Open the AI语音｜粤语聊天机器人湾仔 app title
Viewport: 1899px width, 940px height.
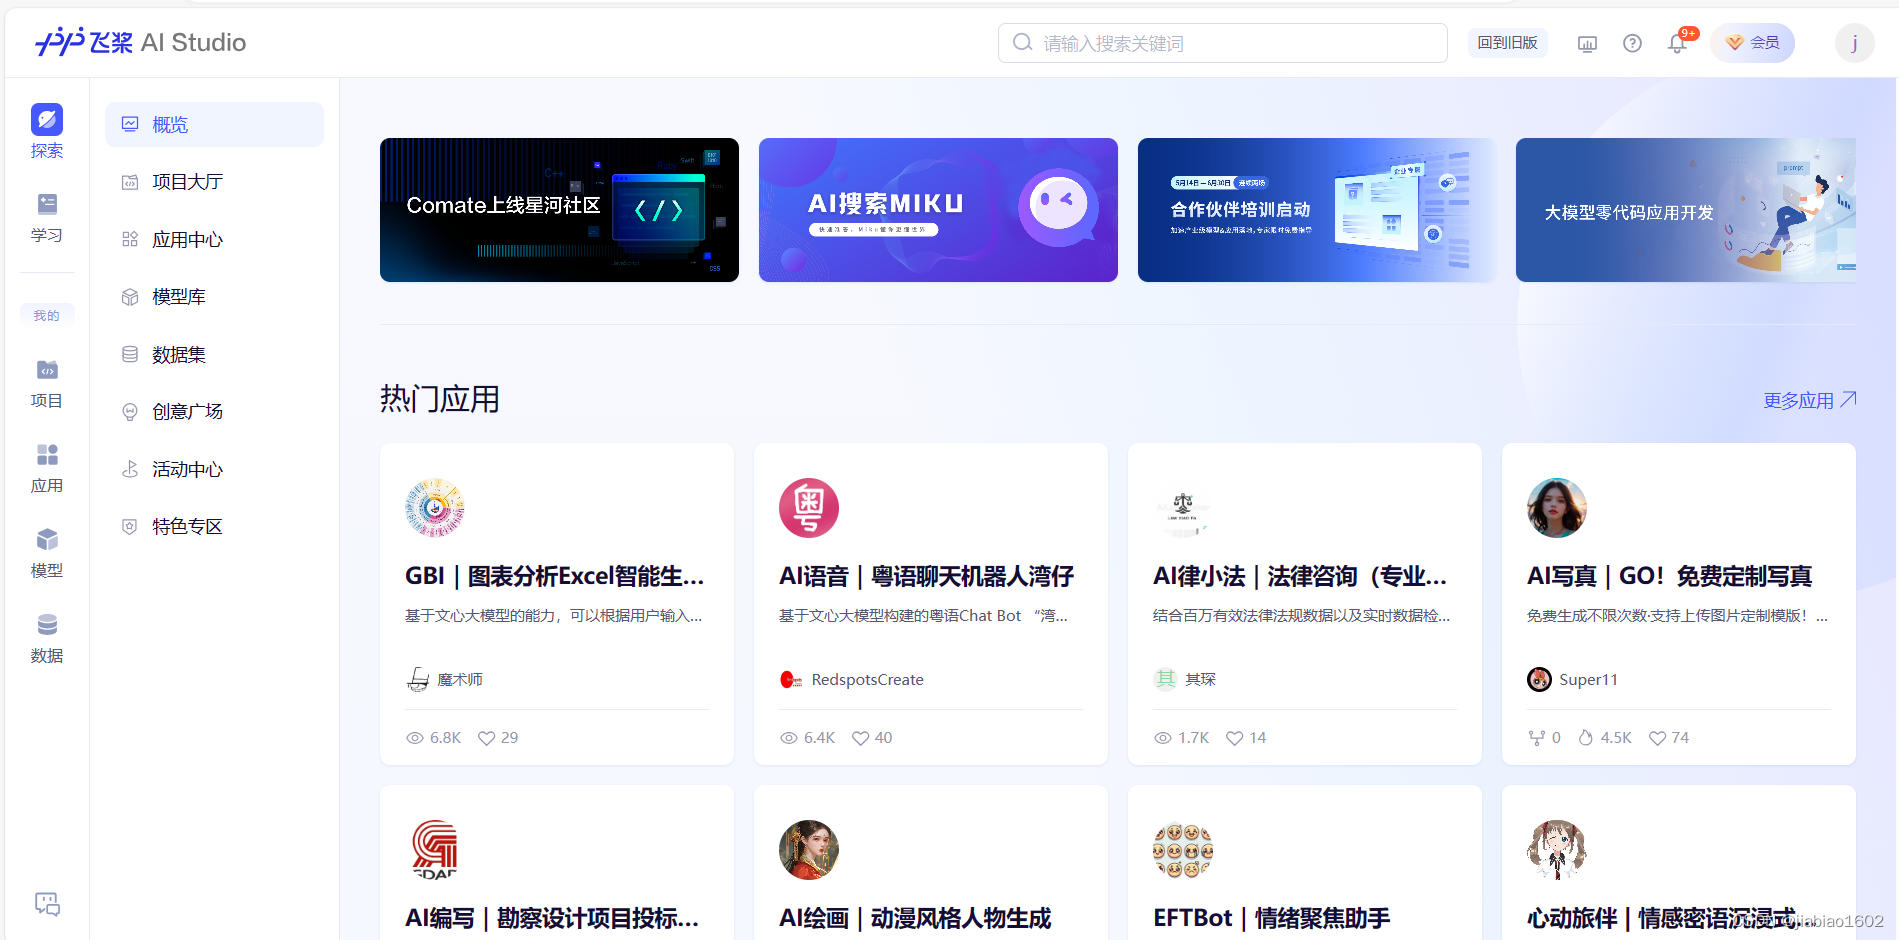(x=926, y=577)
